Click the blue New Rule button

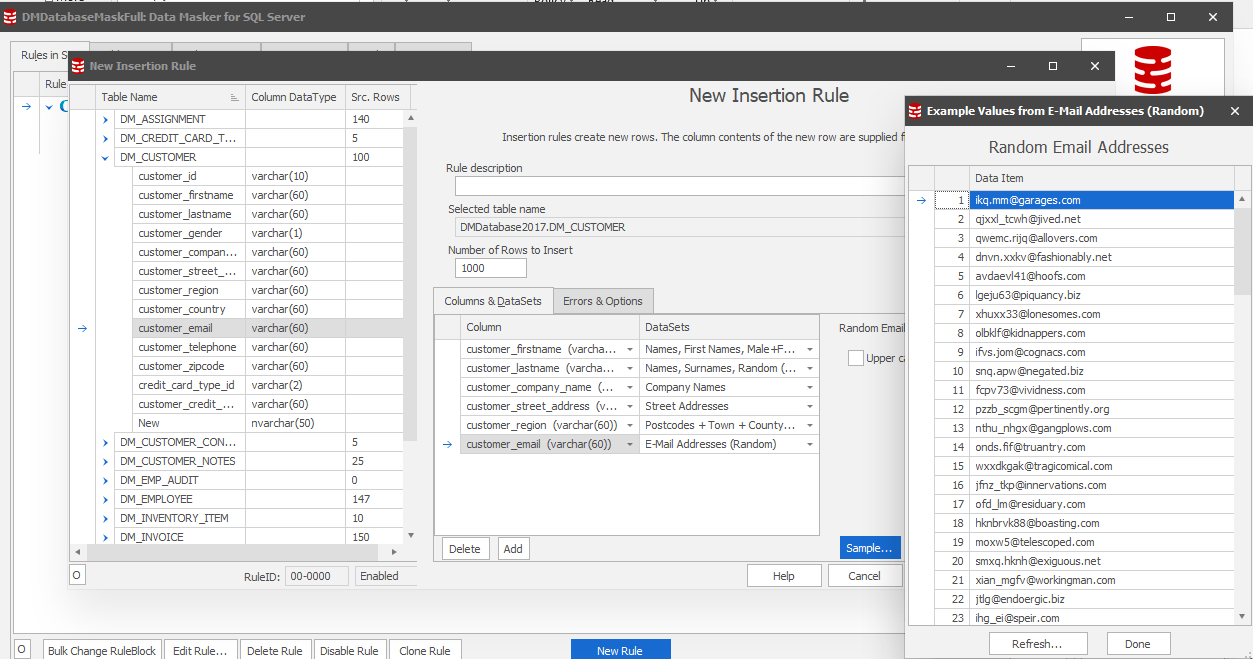(620, 650)
